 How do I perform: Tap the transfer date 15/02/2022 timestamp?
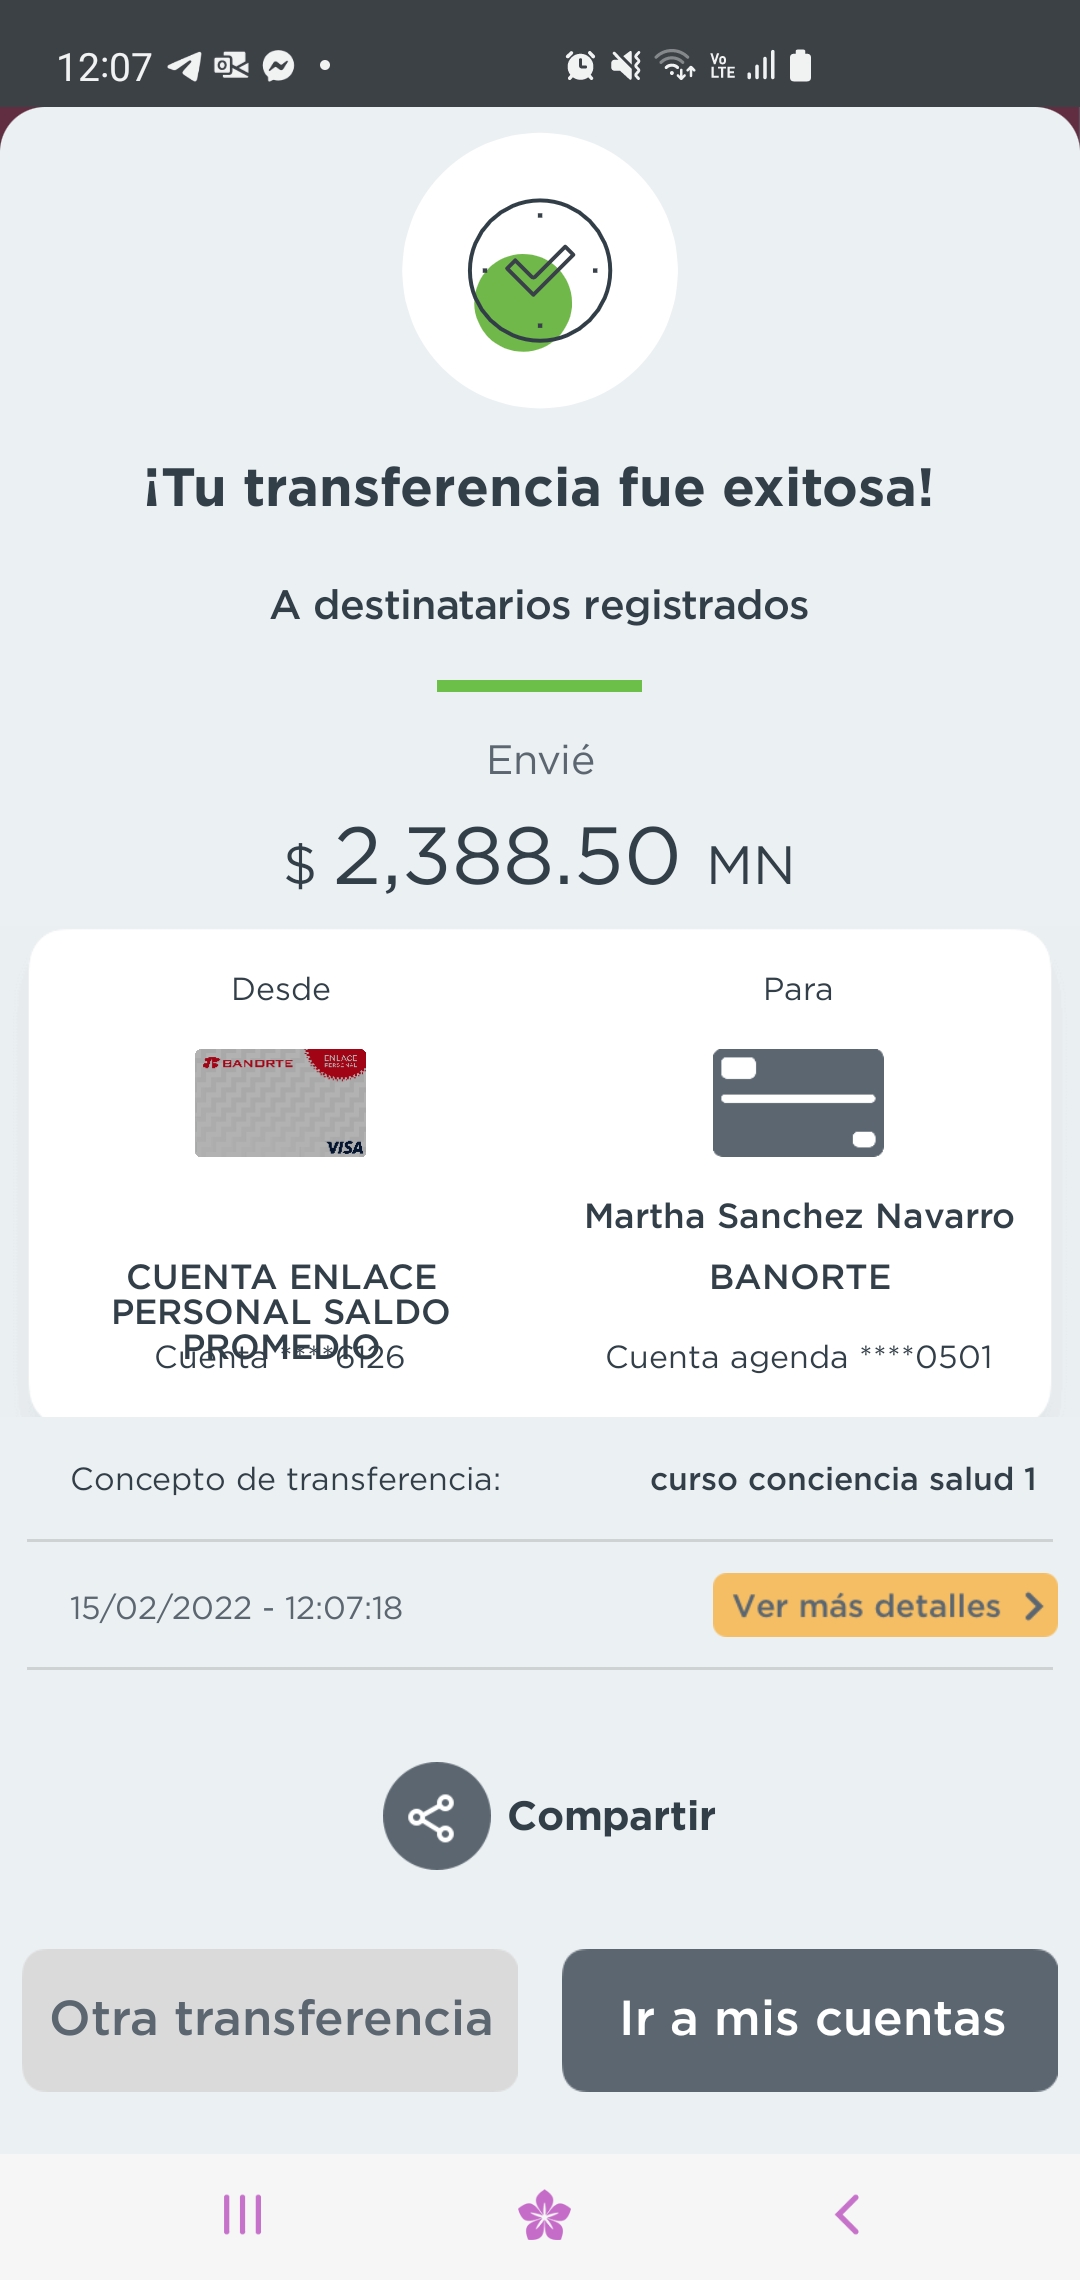(236, 1608)
